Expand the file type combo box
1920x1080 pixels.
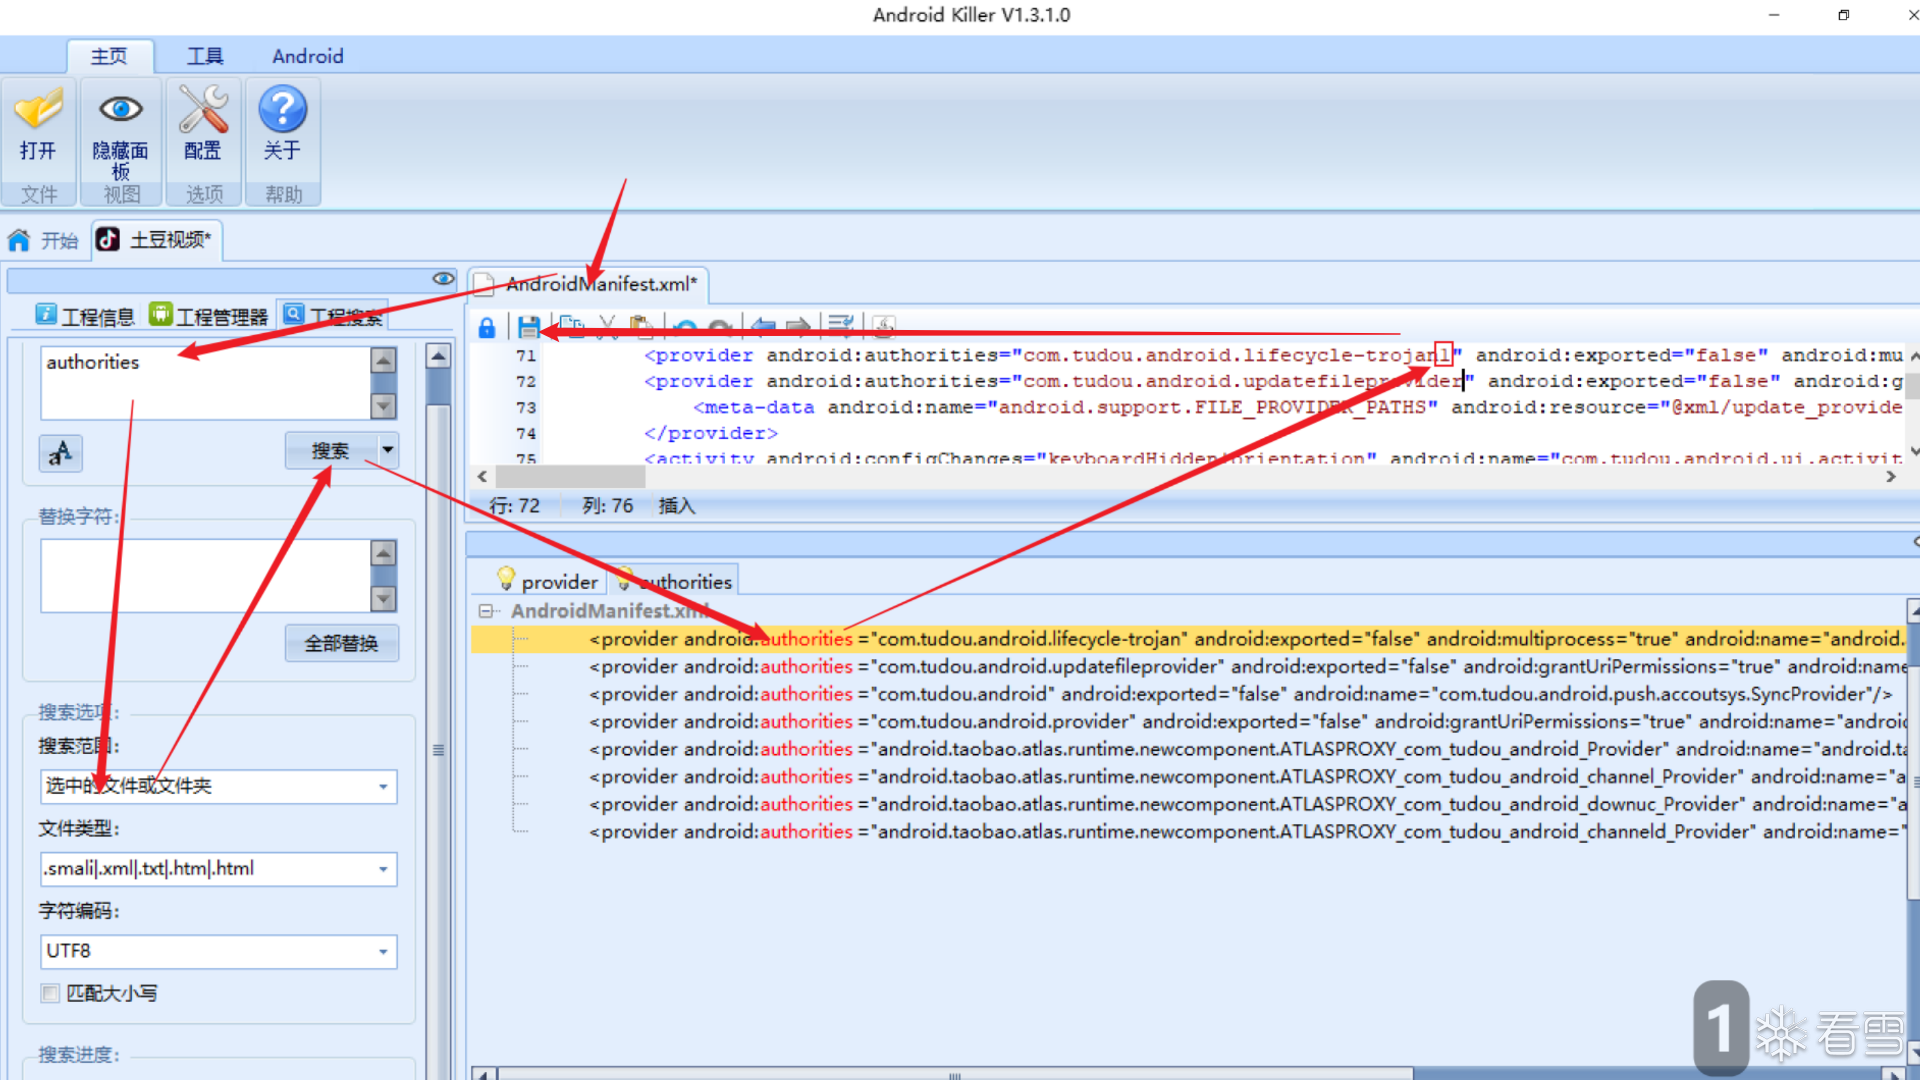pos(382,869)
